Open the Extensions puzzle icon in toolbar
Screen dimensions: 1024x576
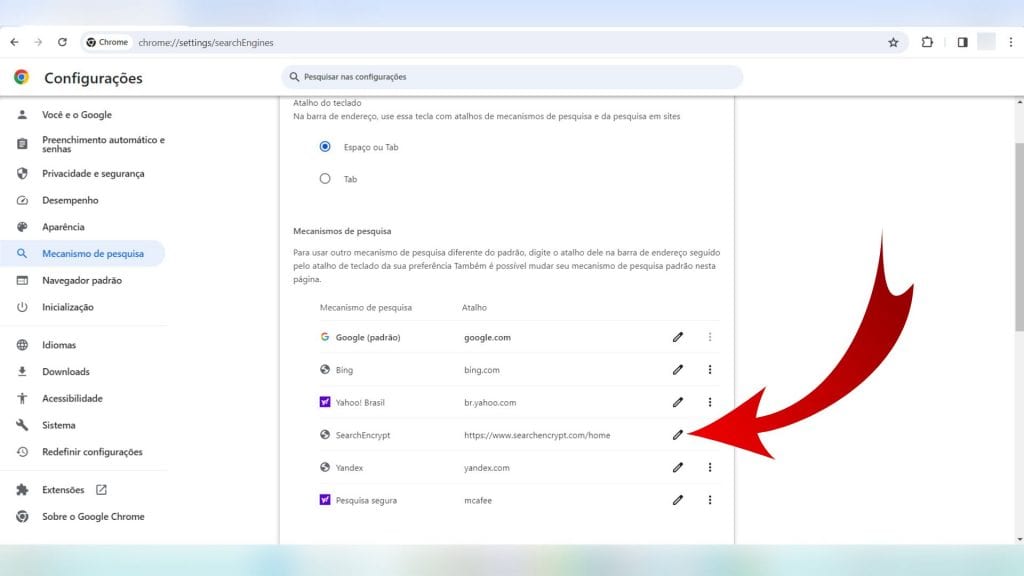[927, 43]
